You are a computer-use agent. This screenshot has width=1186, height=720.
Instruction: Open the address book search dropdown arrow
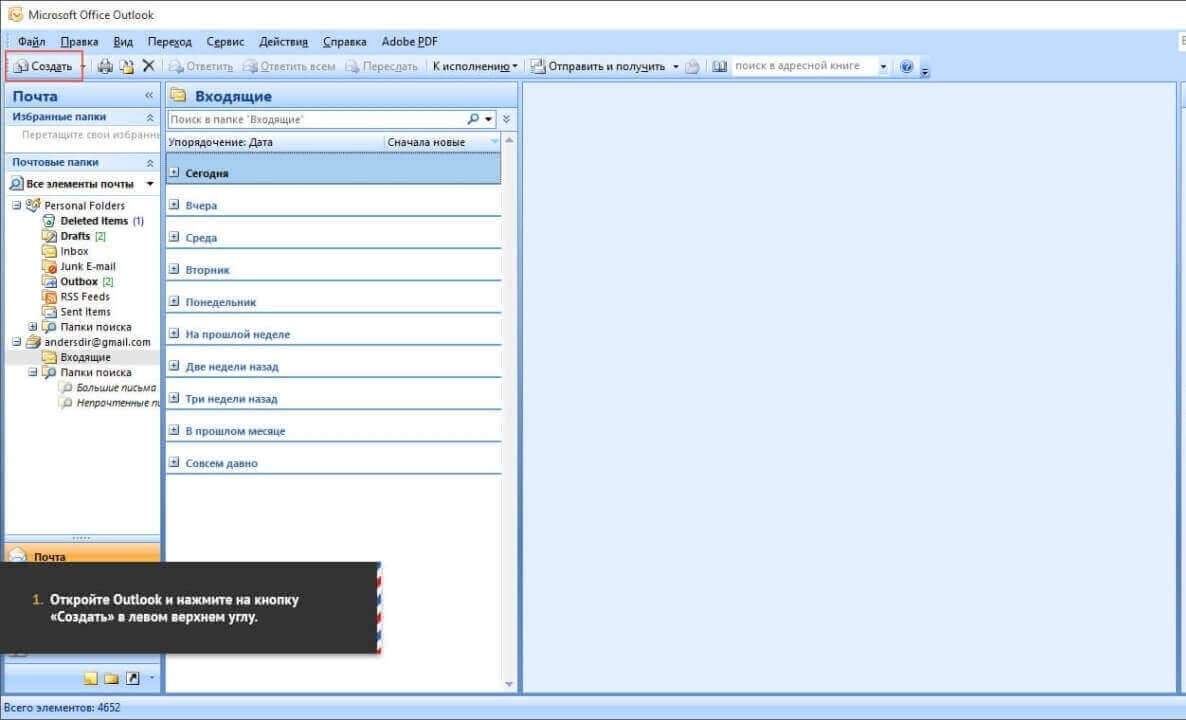(883, 67)
